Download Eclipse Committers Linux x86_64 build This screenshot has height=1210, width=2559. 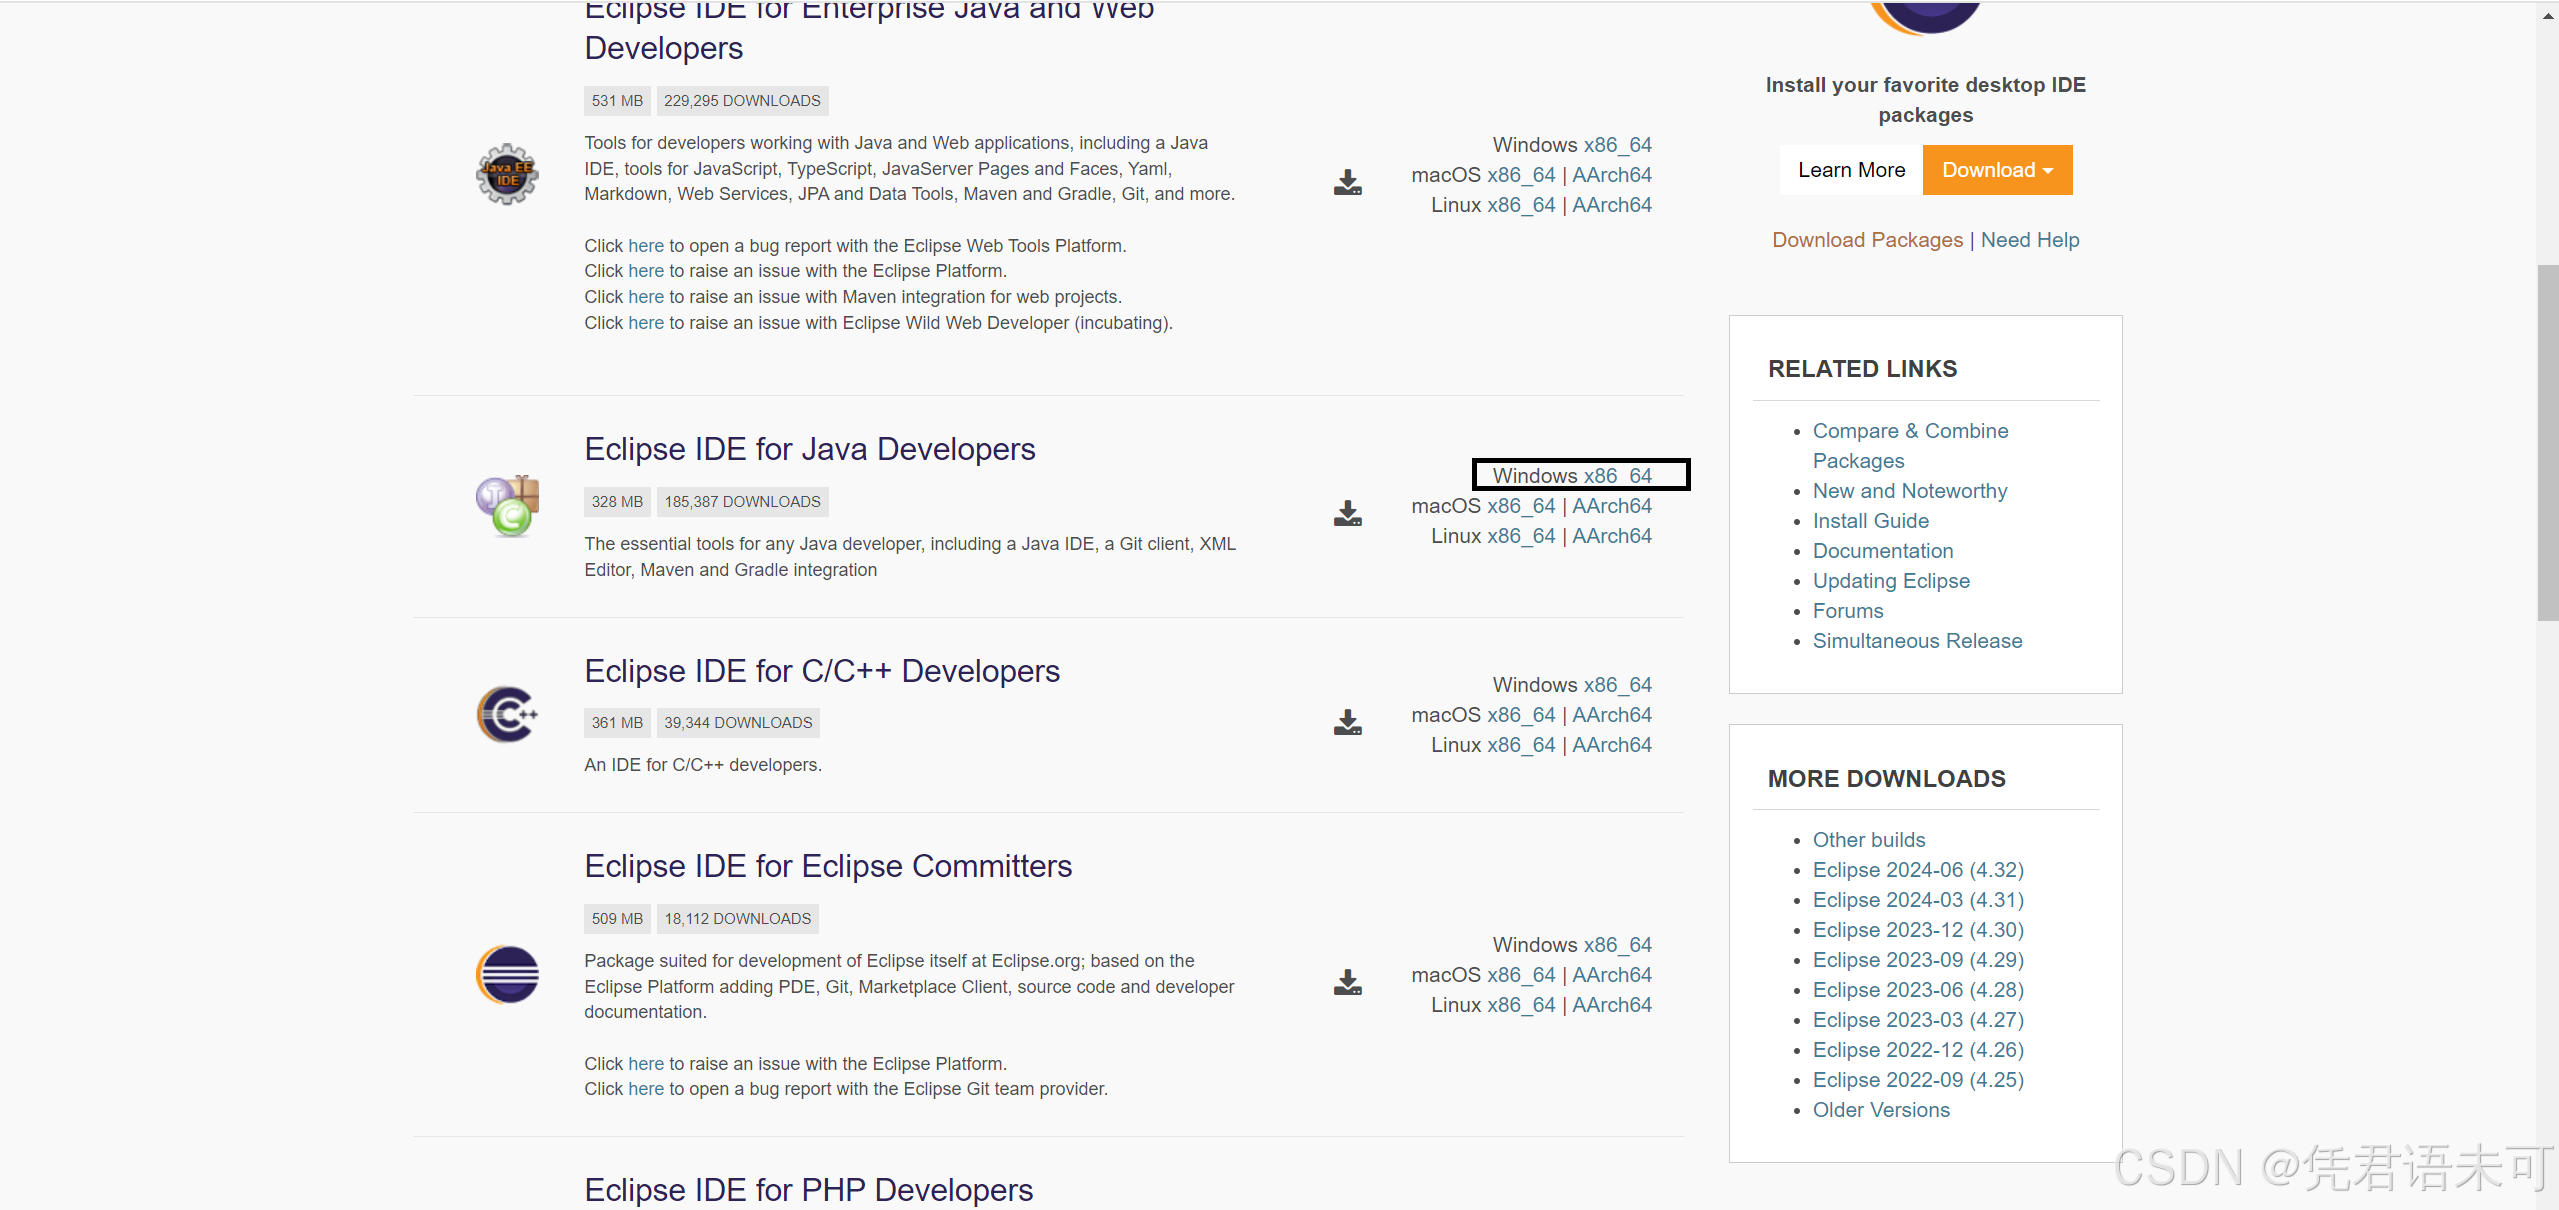1521,1005
